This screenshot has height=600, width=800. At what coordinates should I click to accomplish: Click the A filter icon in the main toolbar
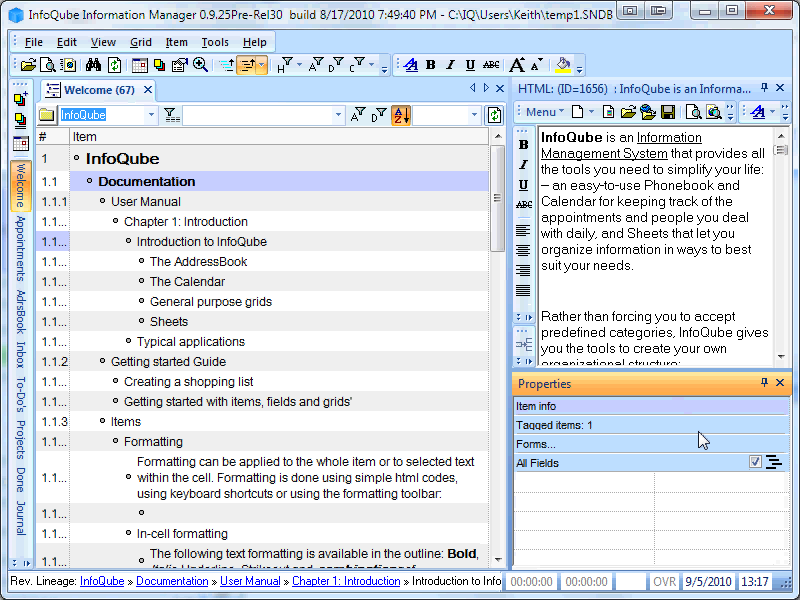point(316,65)
